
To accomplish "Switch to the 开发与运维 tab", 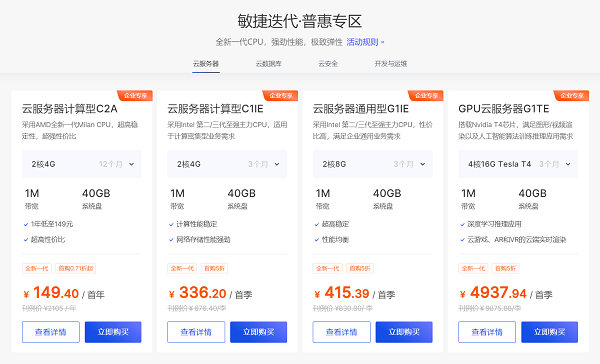I will pyautogui.click(x=390, y=64).
